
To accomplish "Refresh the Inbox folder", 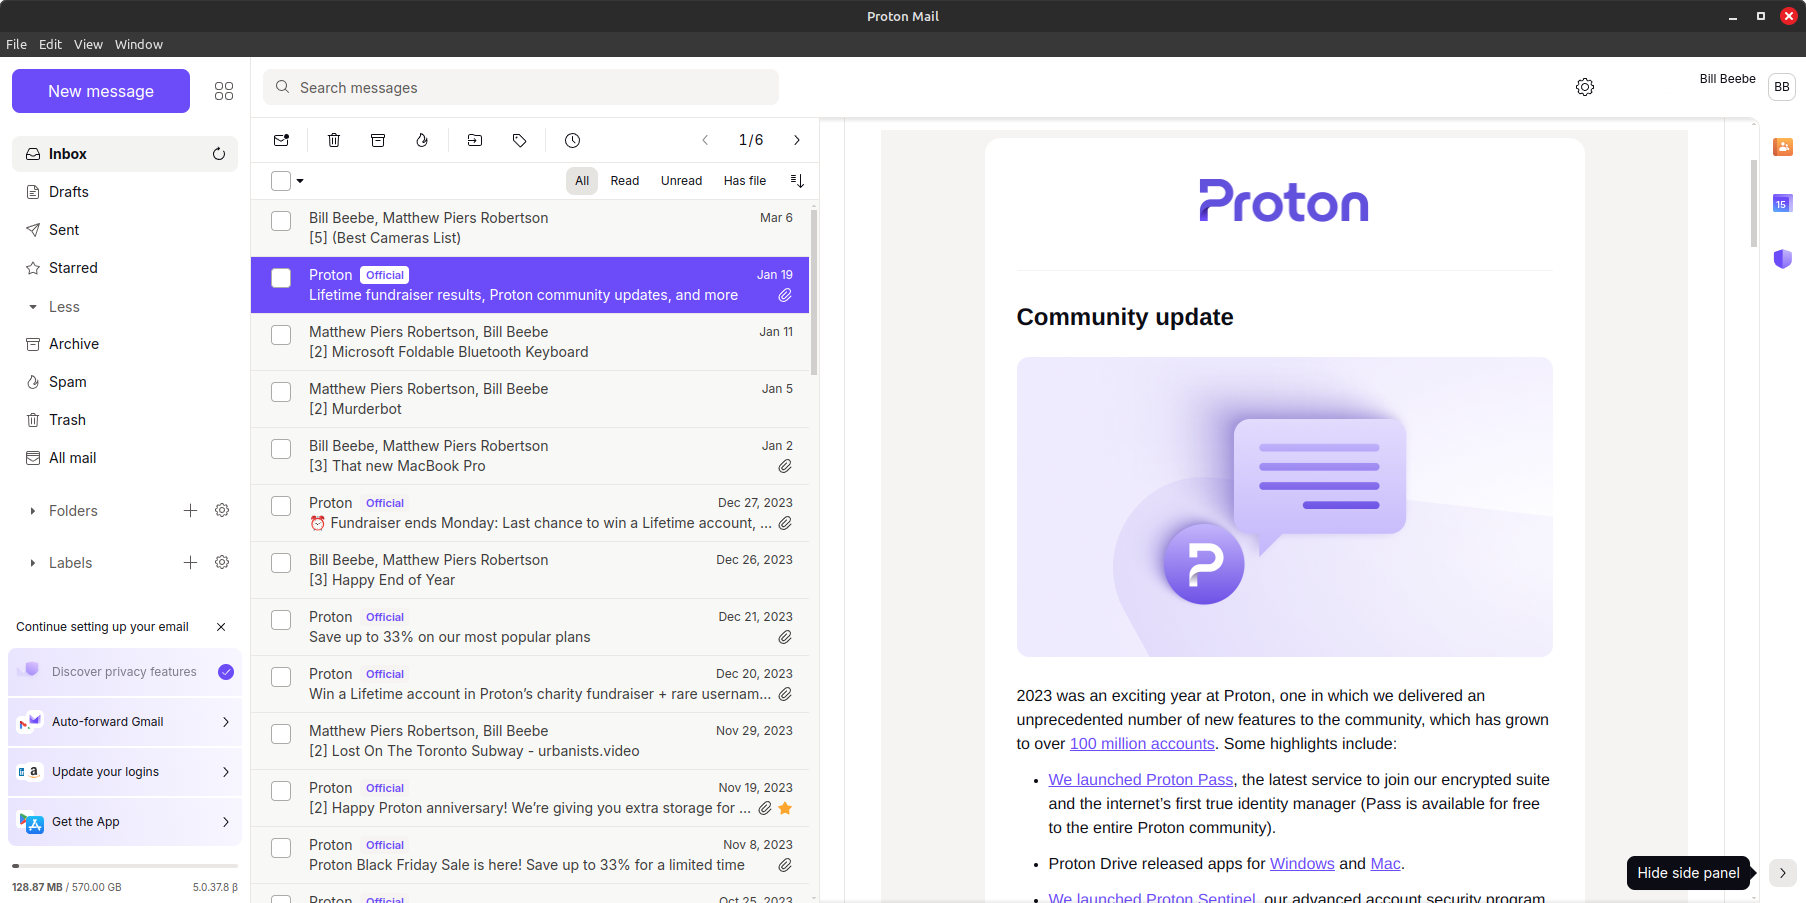I will pyautogui.click(x=219, y=154).
